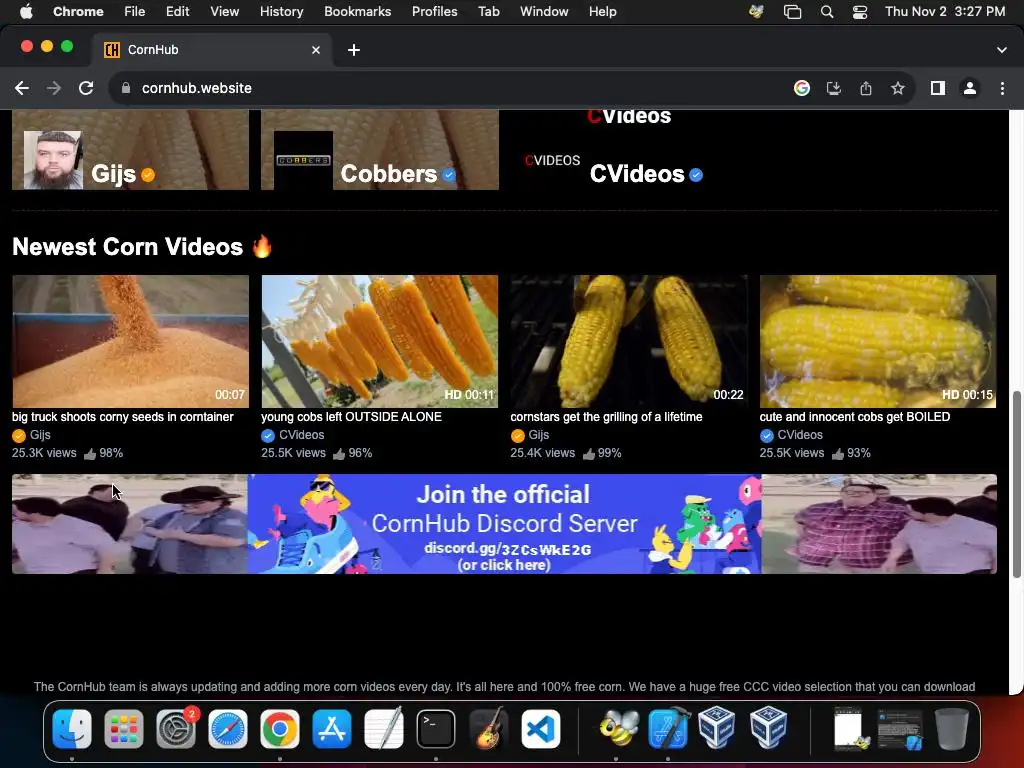This screenshot has height=768, width=1024.
Task: Click the lock icon in address bar
Action: [x=126, y=88]
